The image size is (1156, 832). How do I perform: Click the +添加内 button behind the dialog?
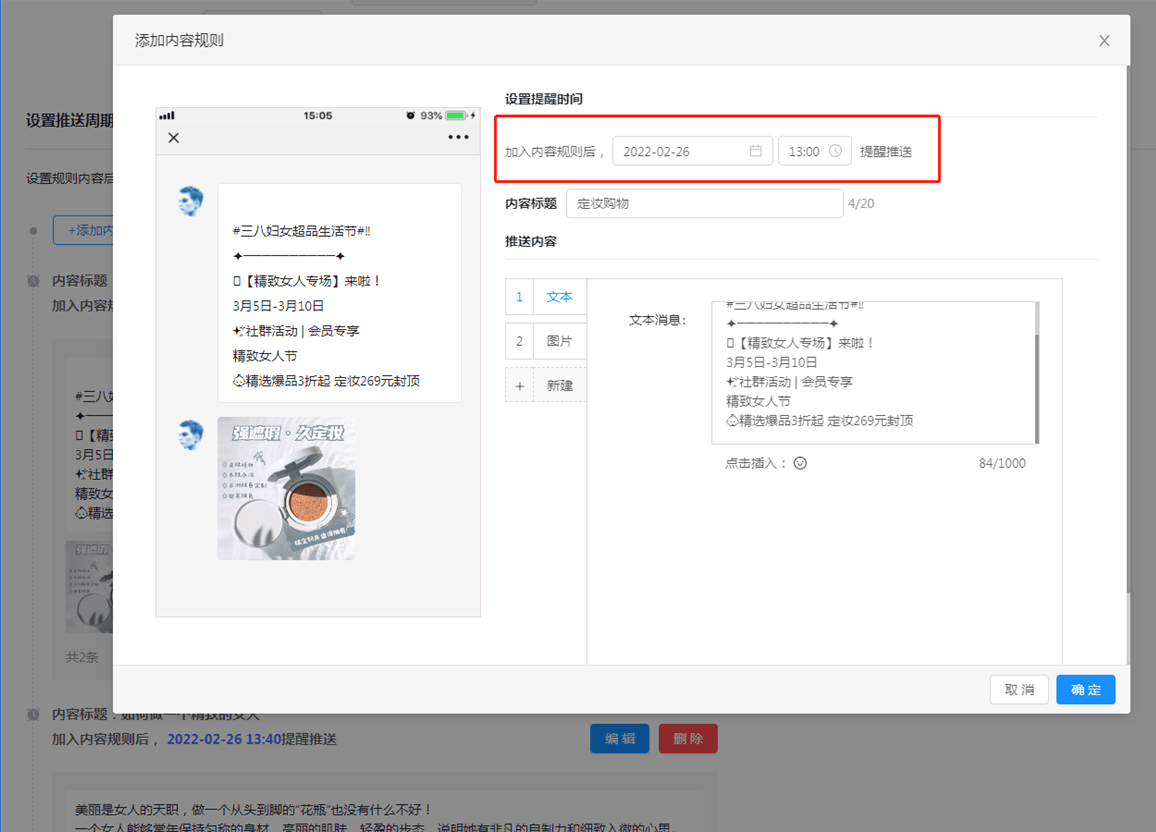tap(83, 231)
